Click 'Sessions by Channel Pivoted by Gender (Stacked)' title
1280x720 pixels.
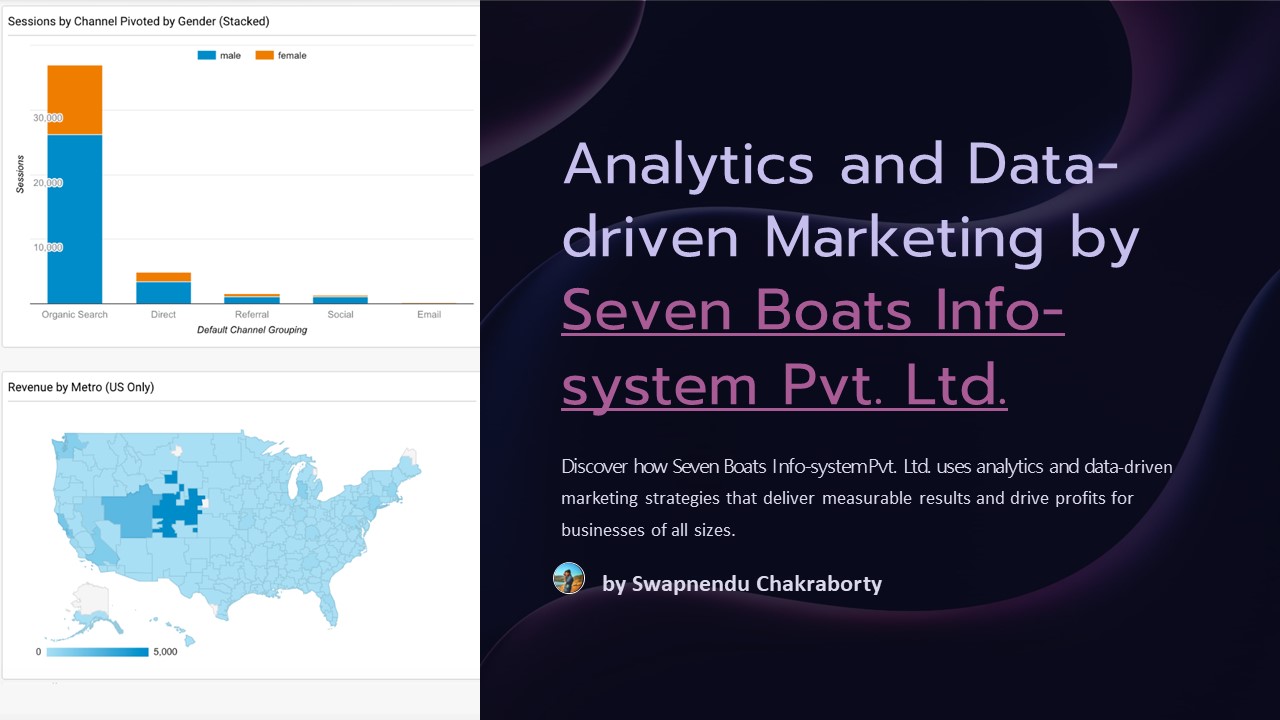click(x=138, y=21)
